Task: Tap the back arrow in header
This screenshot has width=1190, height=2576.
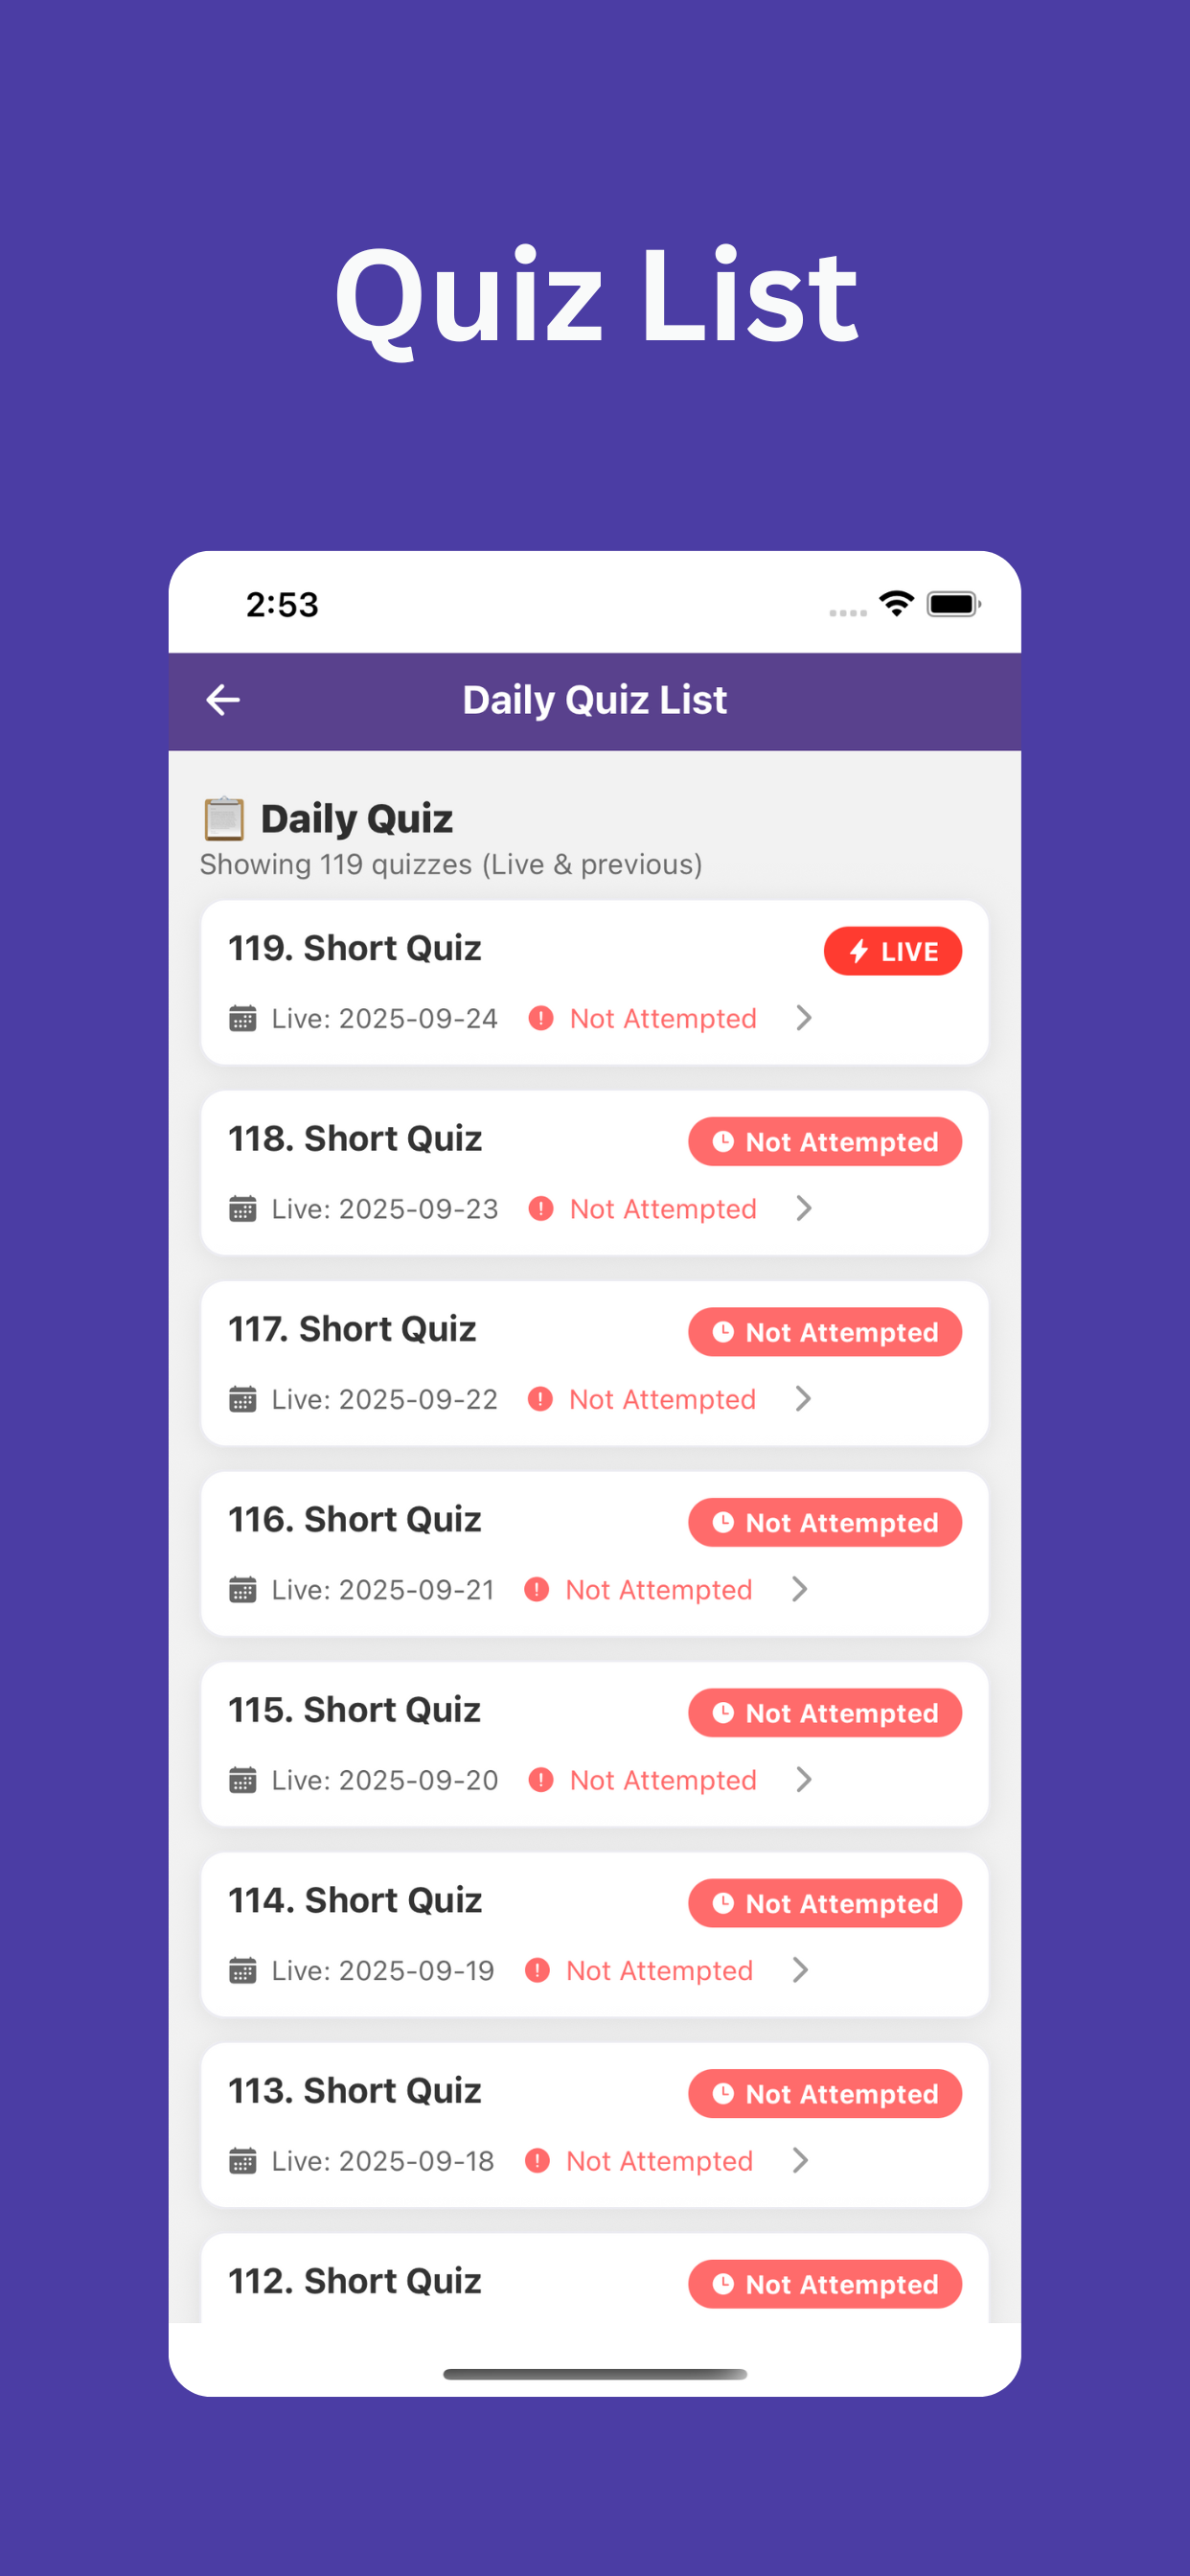Action: click(223, 700)
